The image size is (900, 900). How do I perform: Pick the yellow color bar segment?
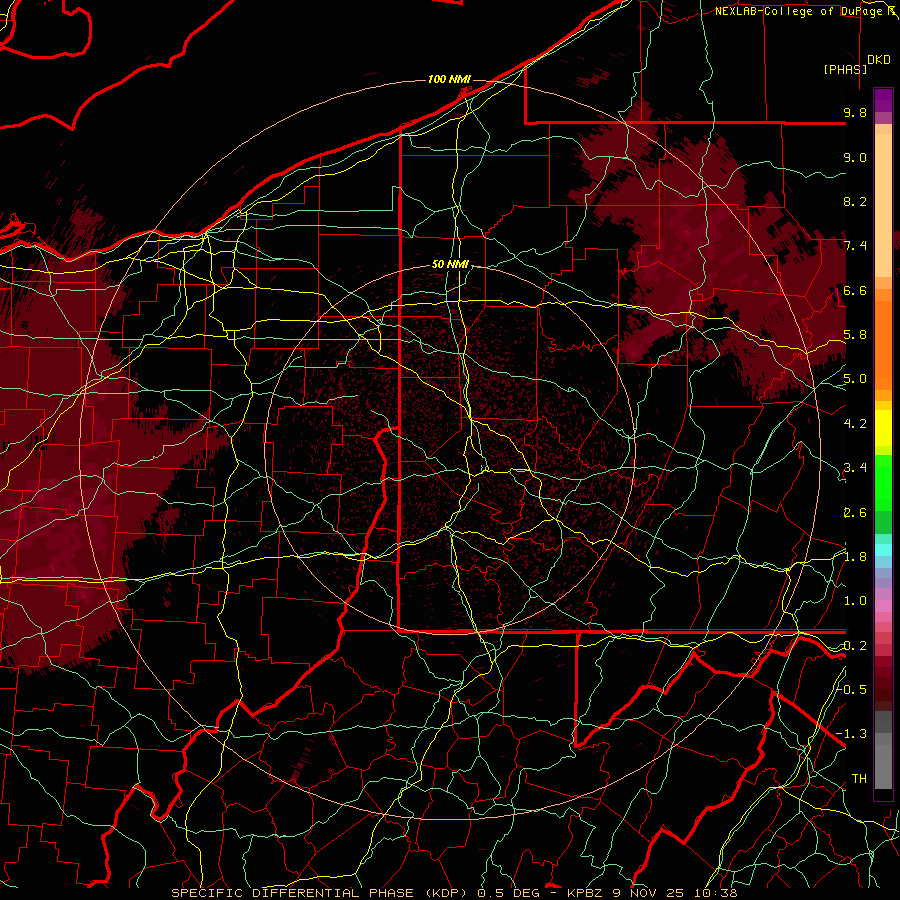coord(883,428)
